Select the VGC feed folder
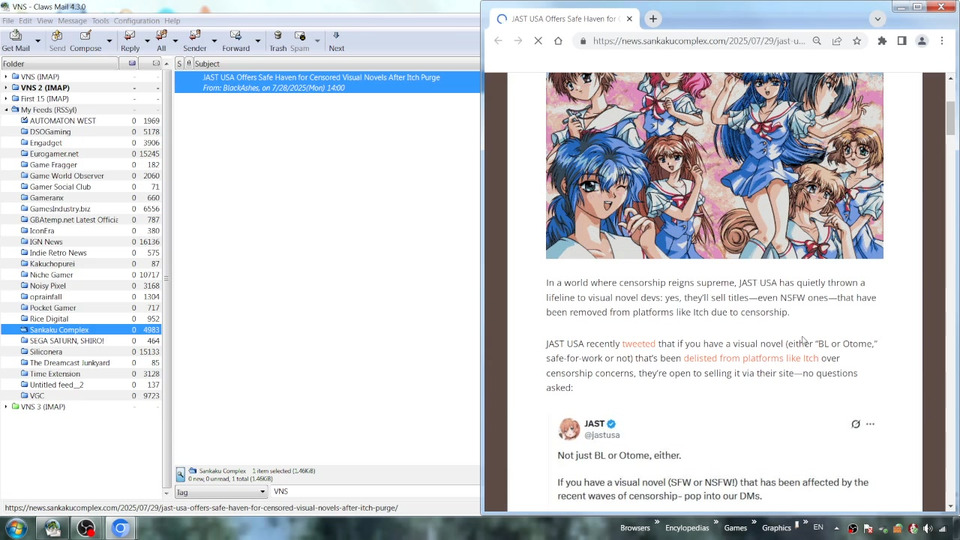960x540 pixels. [37, 396]
